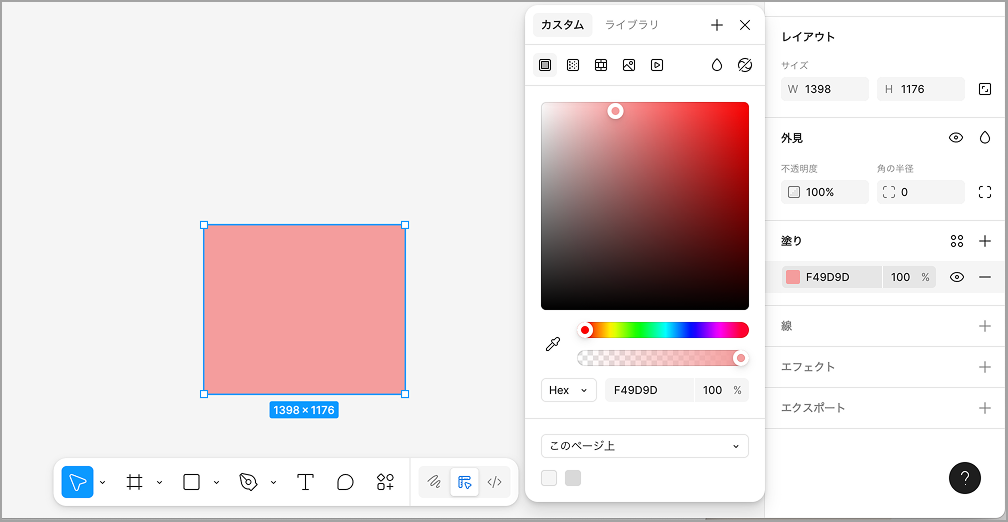
Task: Expand the このページ上 dropdown
Action: pos(644,446)
